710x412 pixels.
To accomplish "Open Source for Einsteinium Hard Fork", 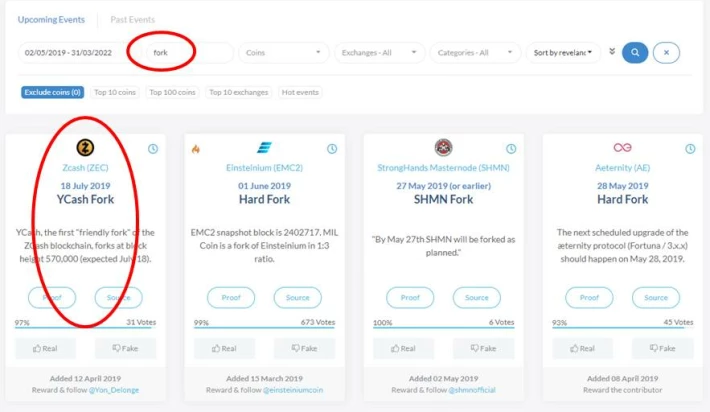I will (x=297, y=297).
